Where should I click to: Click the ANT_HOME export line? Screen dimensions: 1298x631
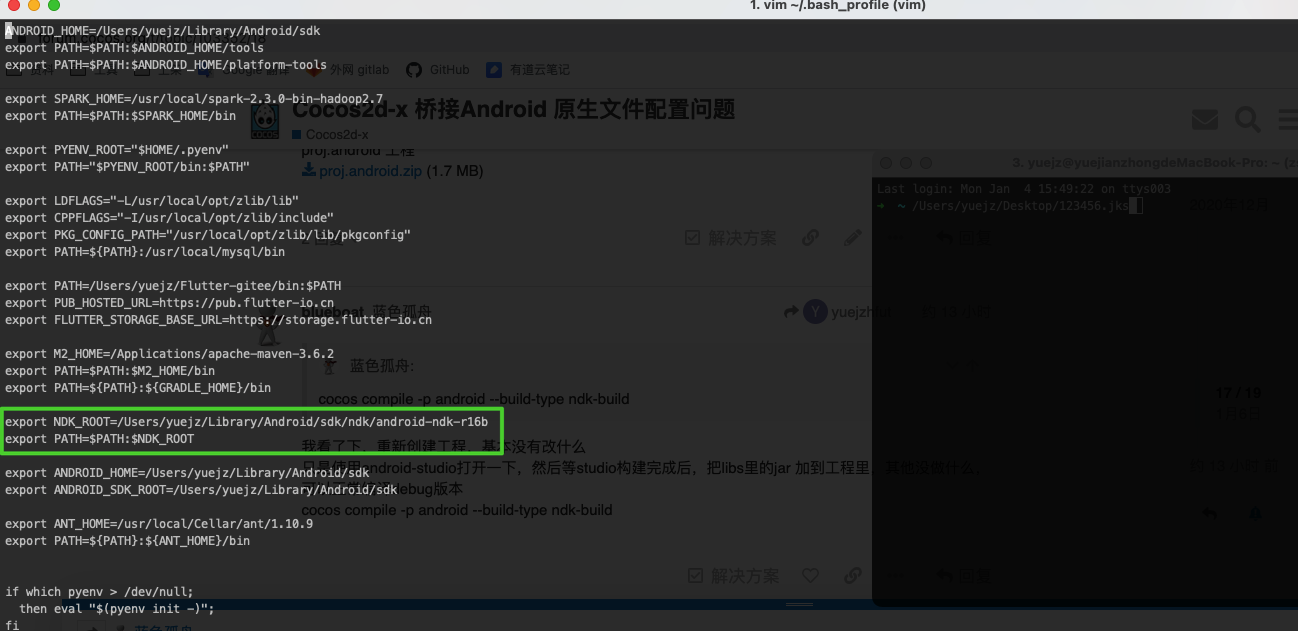pyautogui.click(x=159, y=523)
